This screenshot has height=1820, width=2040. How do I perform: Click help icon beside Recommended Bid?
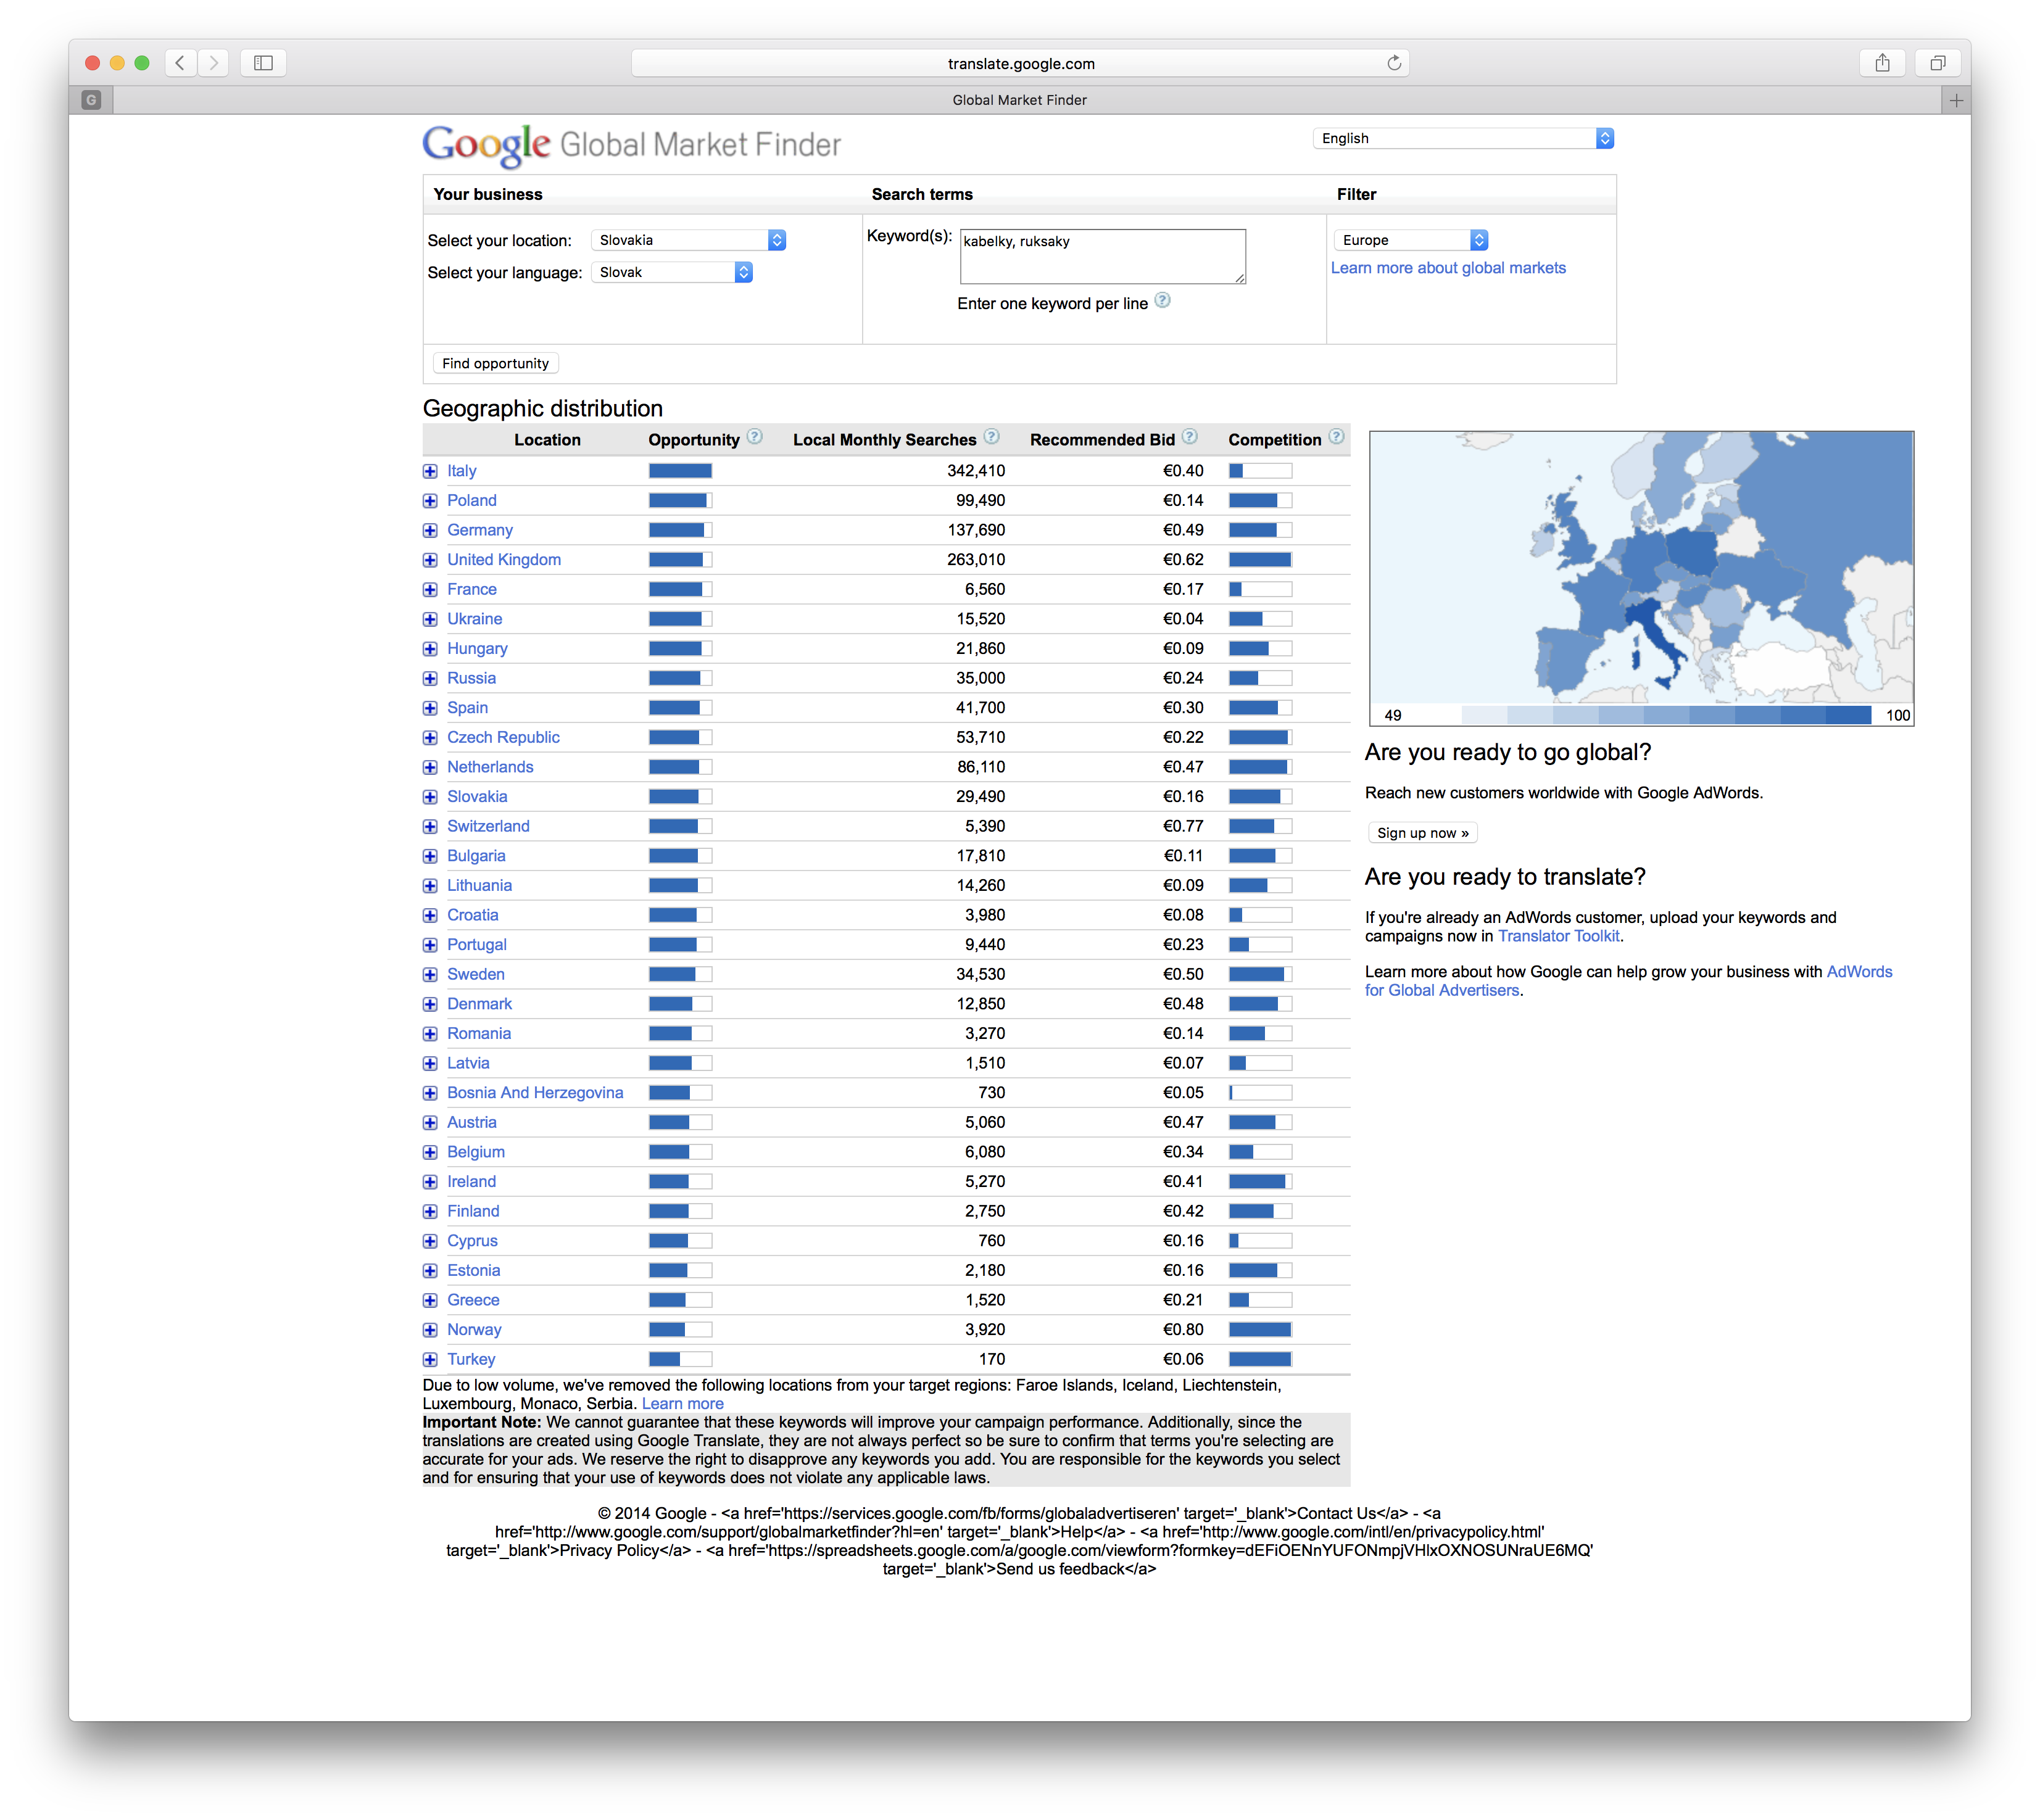point(1189,437)
